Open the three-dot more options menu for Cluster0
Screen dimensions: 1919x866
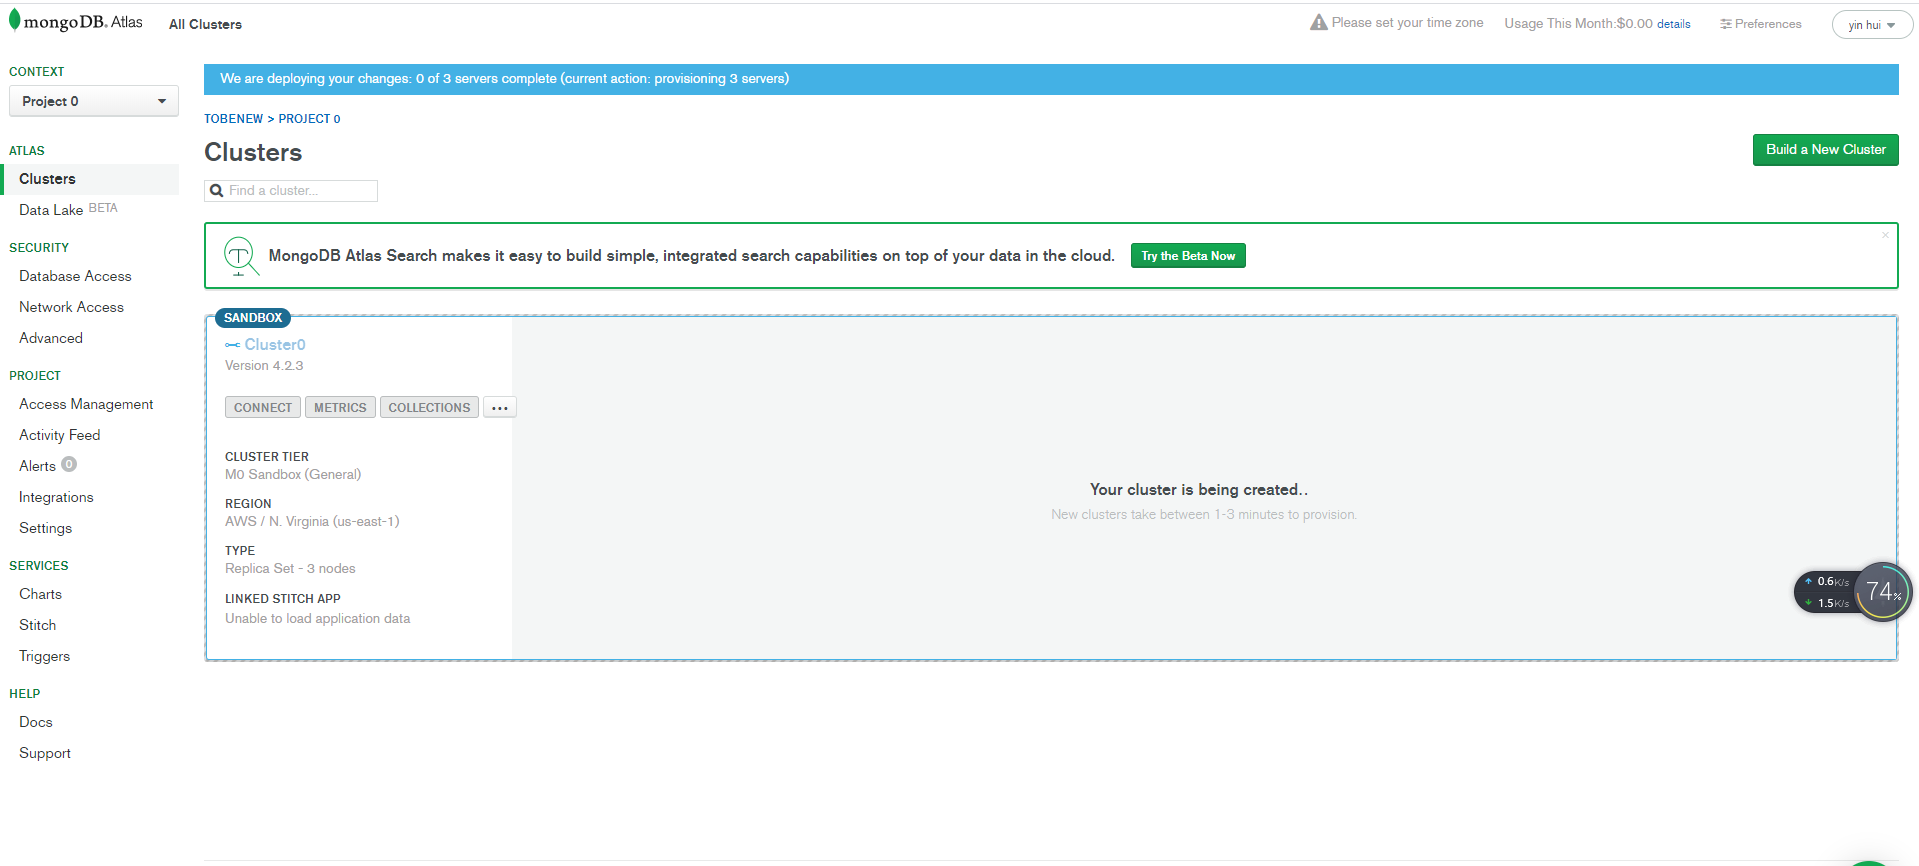[x=500, y=408]
